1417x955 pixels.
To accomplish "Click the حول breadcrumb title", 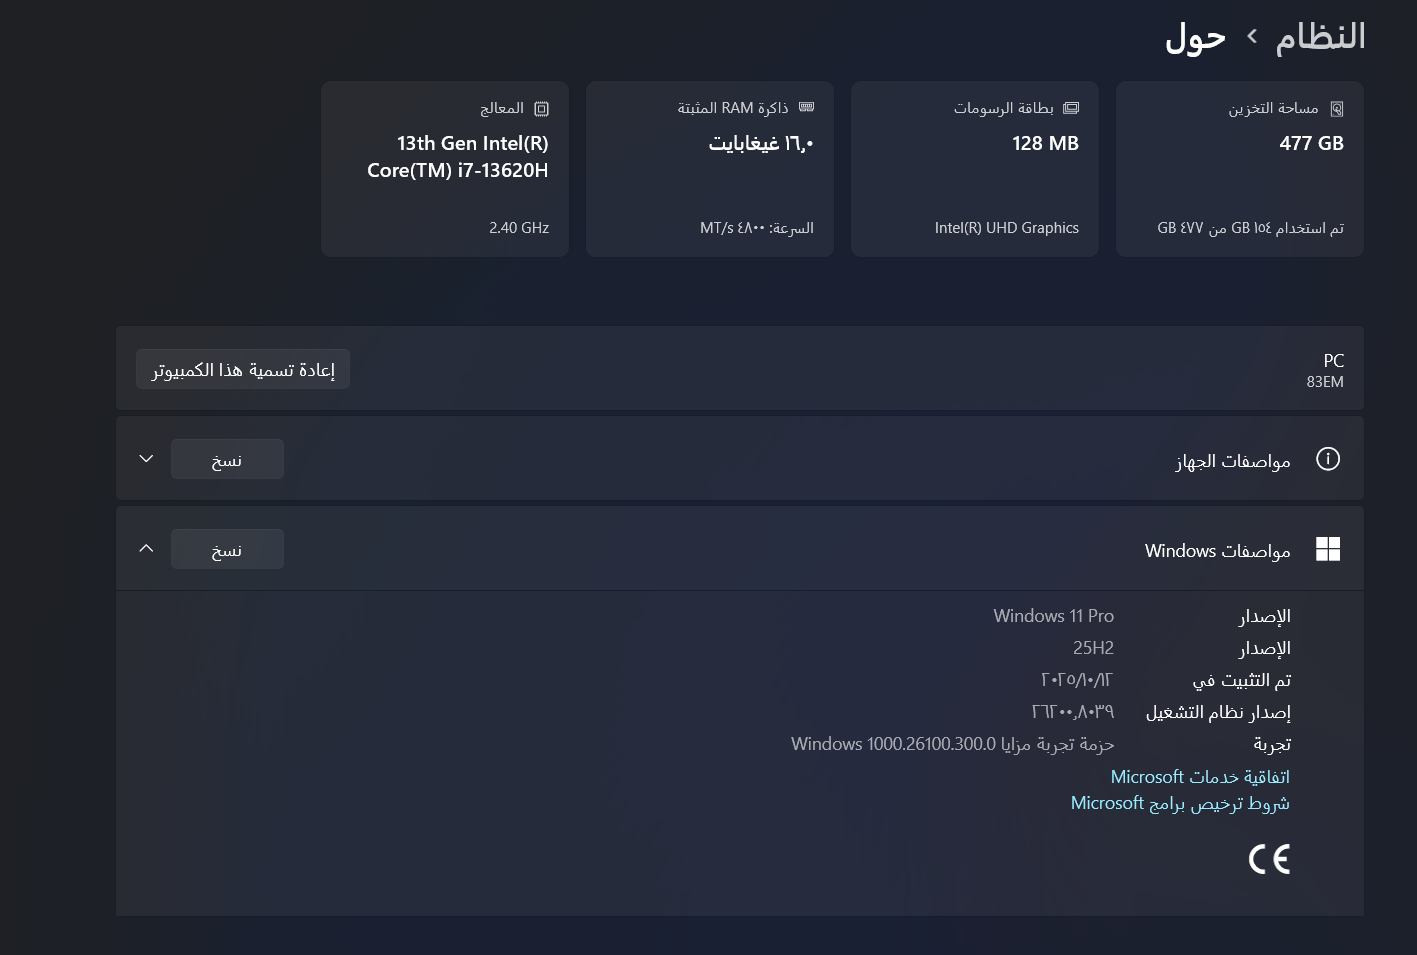I will [1195, 38].
